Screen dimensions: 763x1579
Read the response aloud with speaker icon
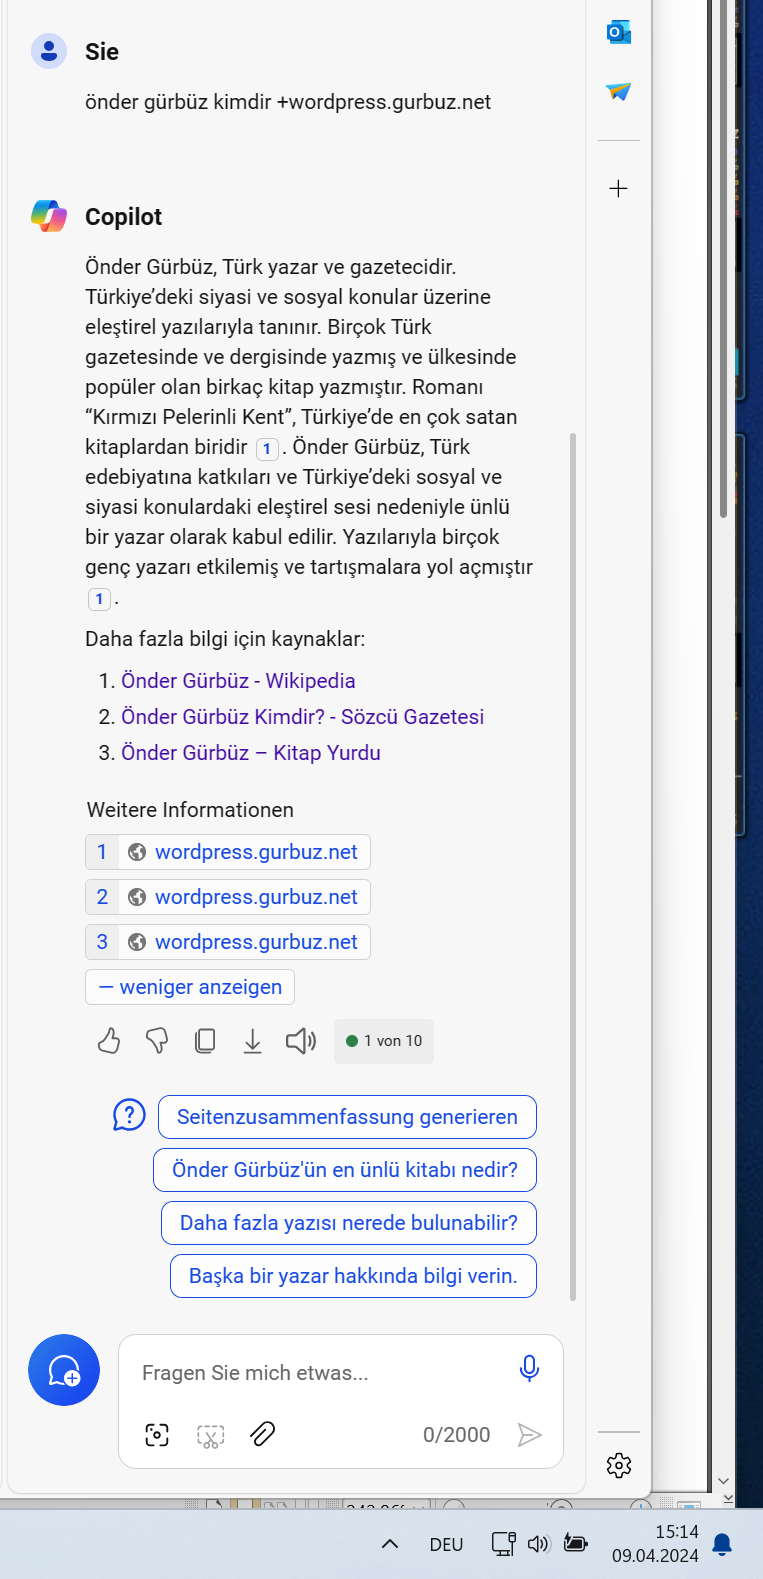click(x=301, y=1041)
